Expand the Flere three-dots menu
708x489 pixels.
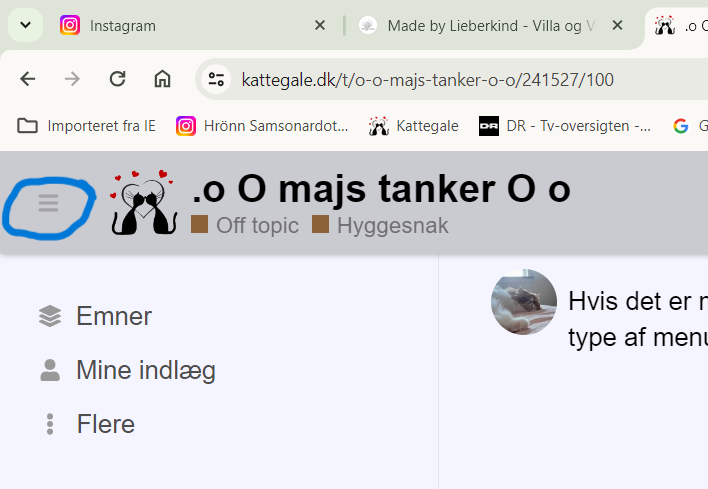[x=50, y=424]
